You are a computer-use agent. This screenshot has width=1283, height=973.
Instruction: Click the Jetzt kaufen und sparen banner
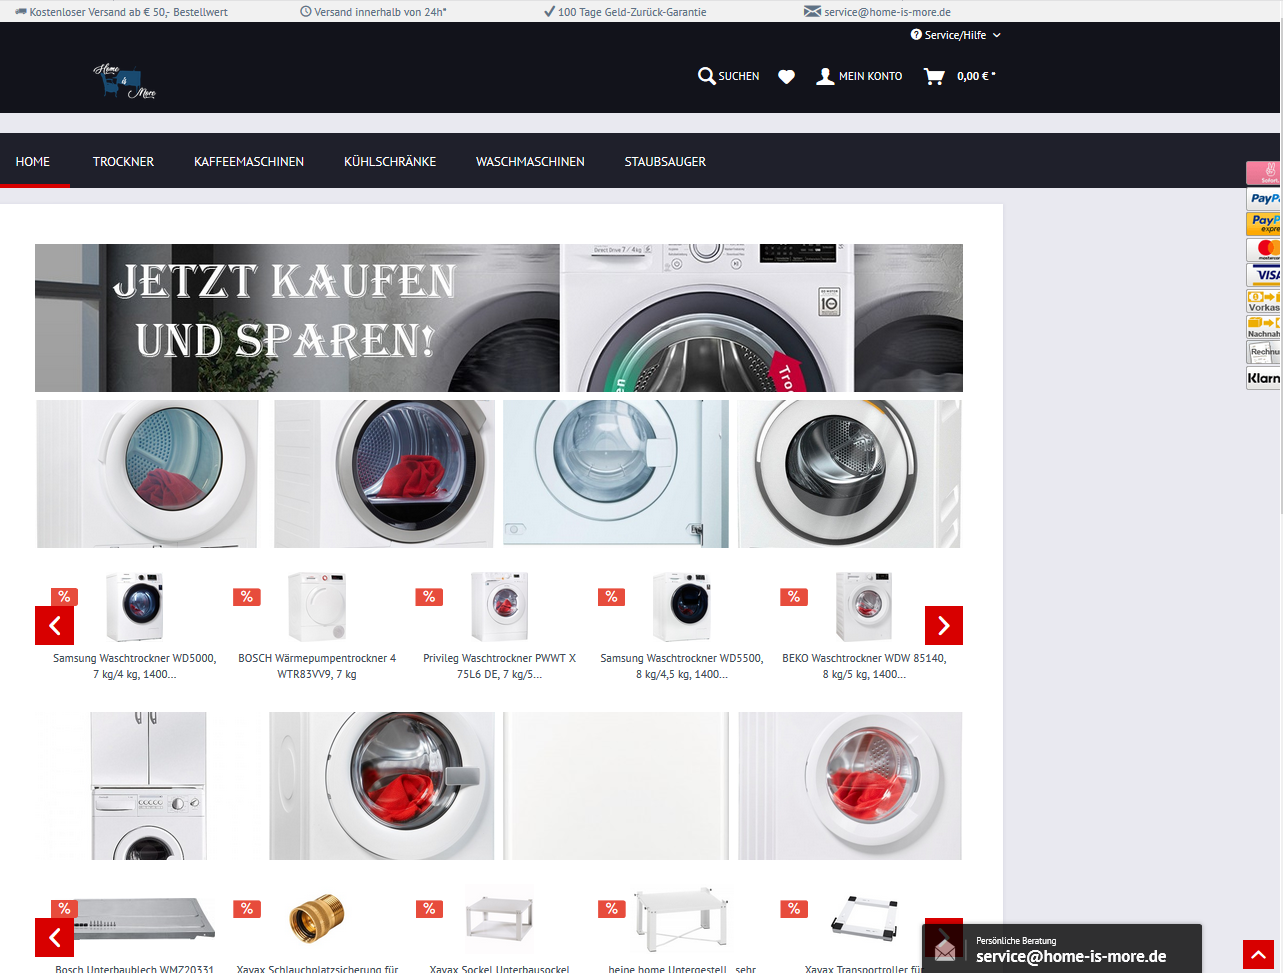point(499,318)
